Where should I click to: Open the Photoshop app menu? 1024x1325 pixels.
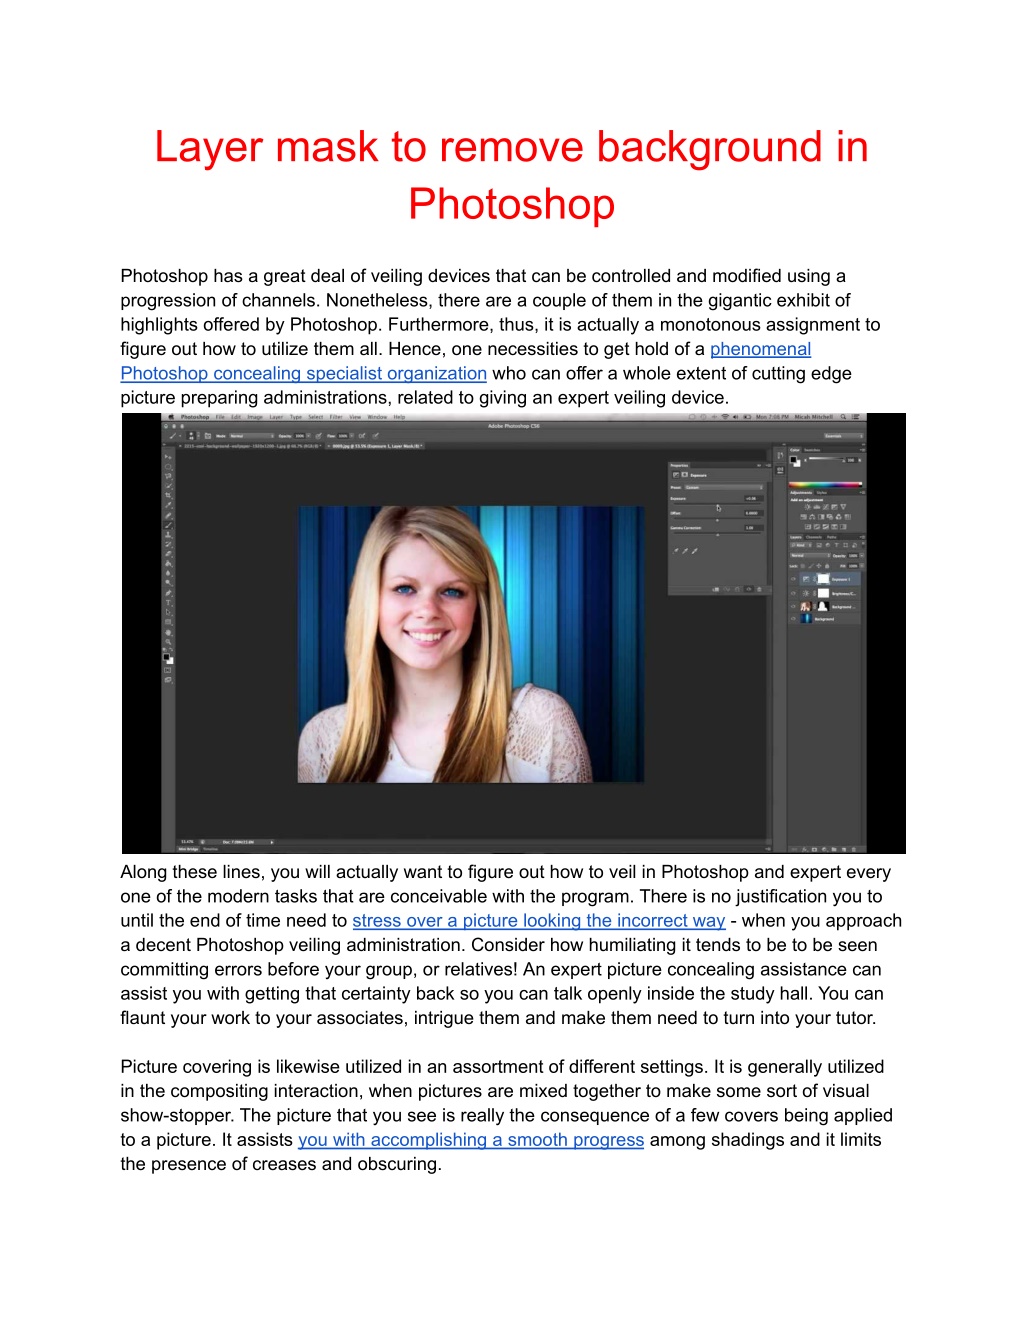(x=195, y=417)
